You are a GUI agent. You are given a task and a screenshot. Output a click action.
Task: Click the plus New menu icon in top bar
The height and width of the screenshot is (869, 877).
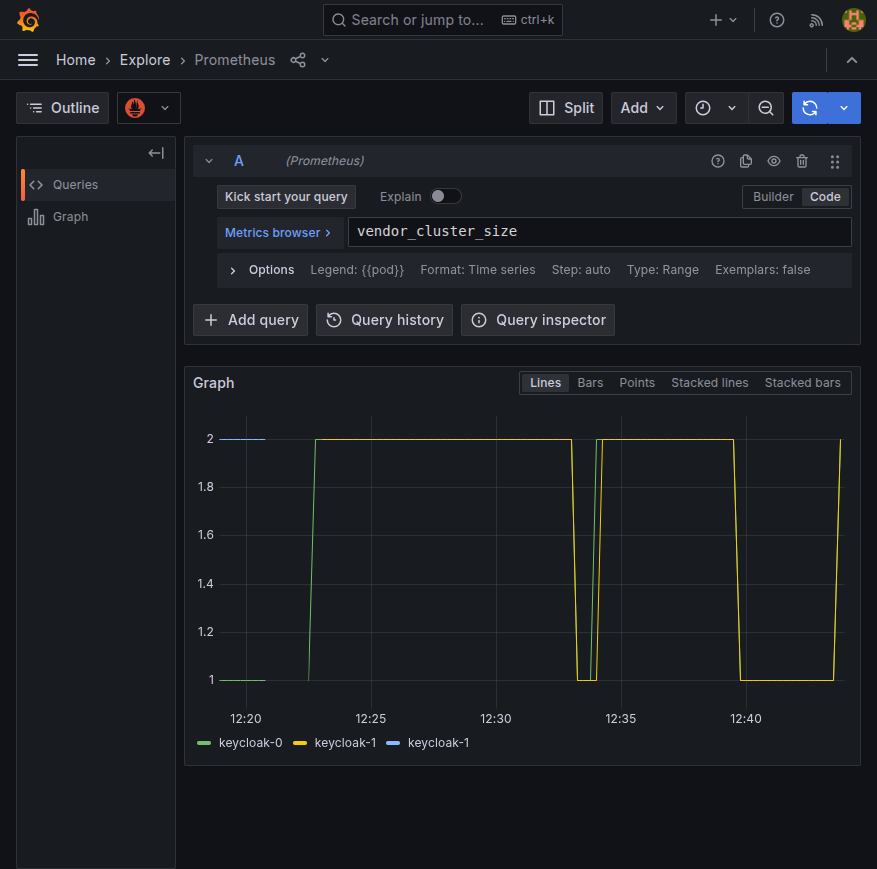coord(723,20)
